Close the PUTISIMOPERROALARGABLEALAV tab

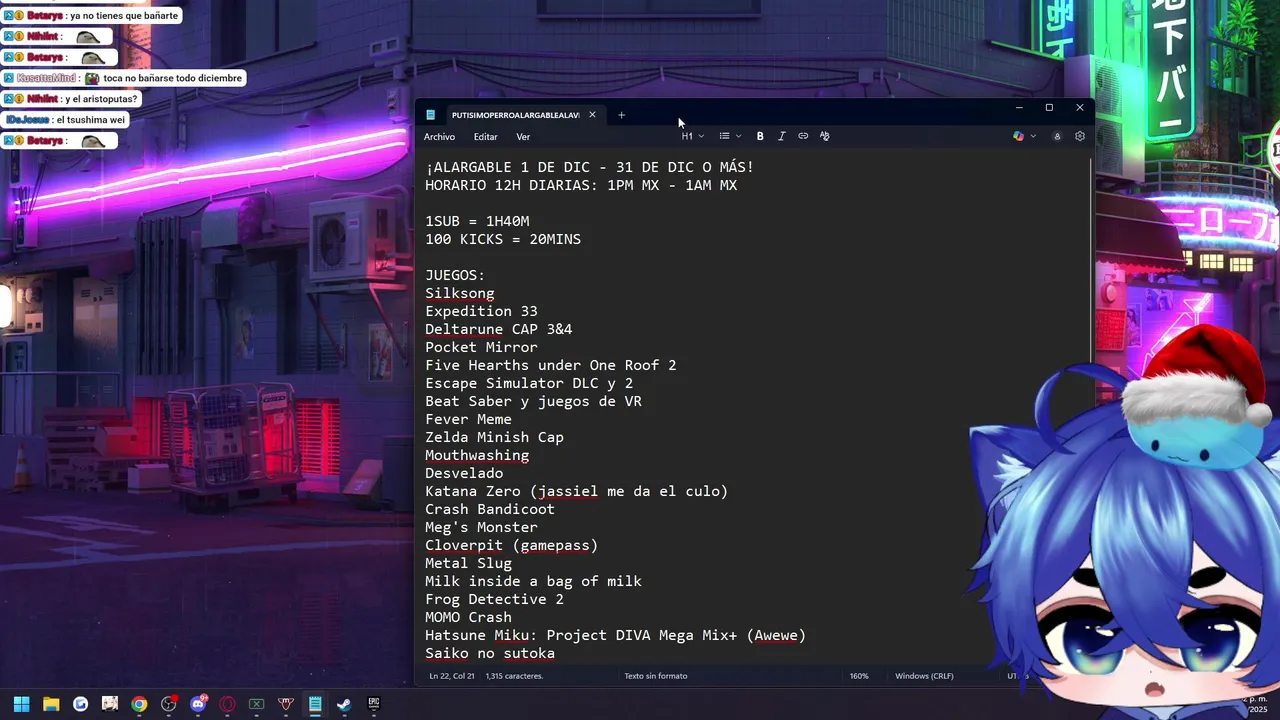pos(592,115)
